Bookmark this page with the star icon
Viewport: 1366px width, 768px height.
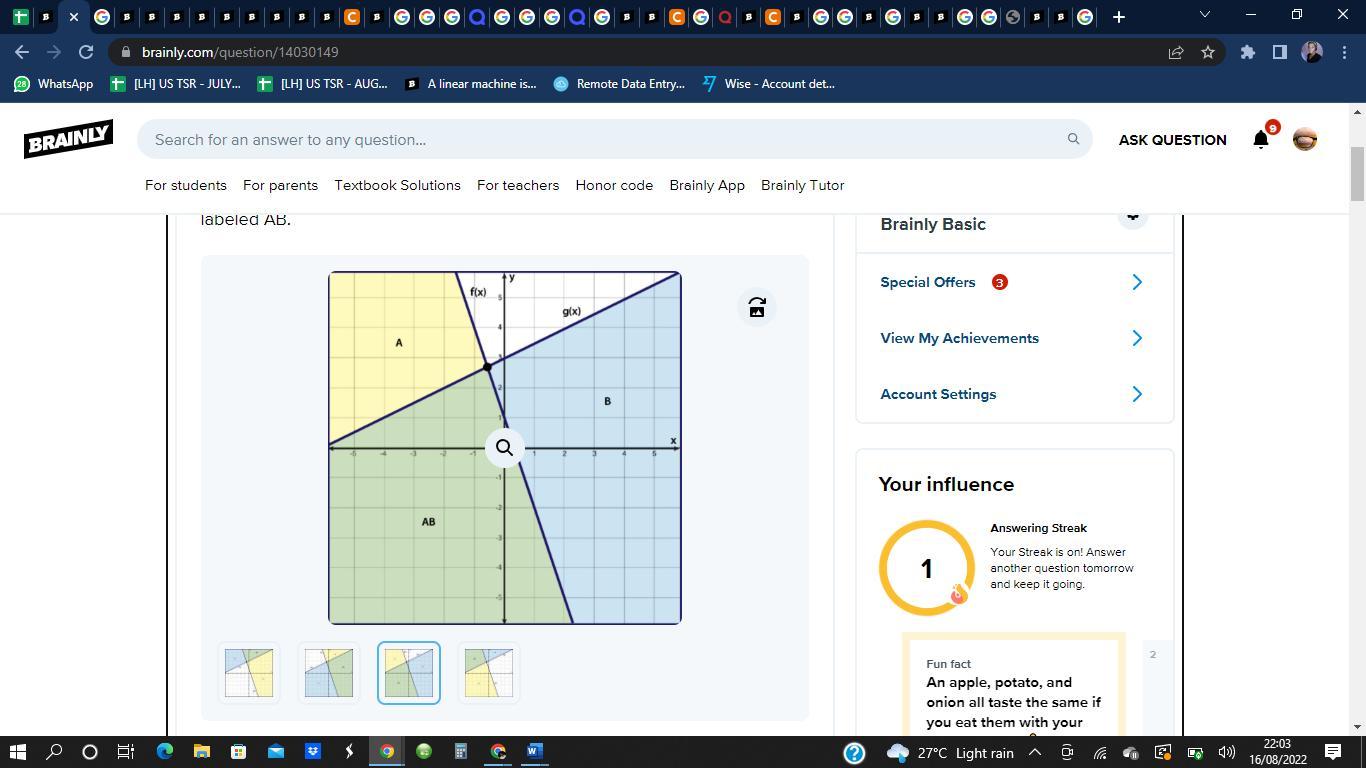tap(1208, 52)
